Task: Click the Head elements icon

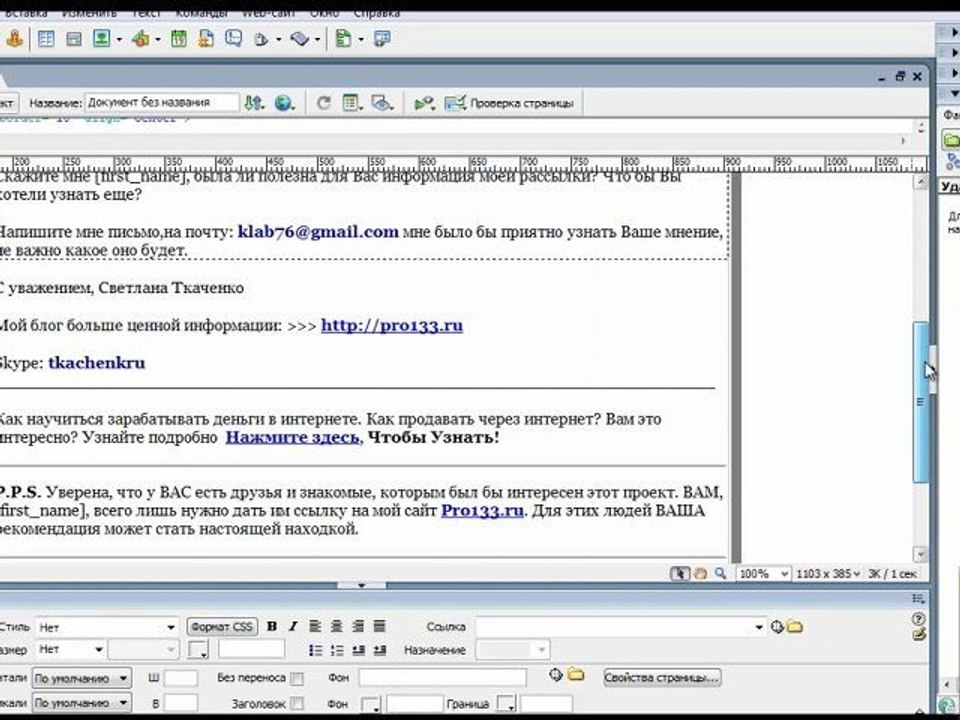Action: (261, 40)
